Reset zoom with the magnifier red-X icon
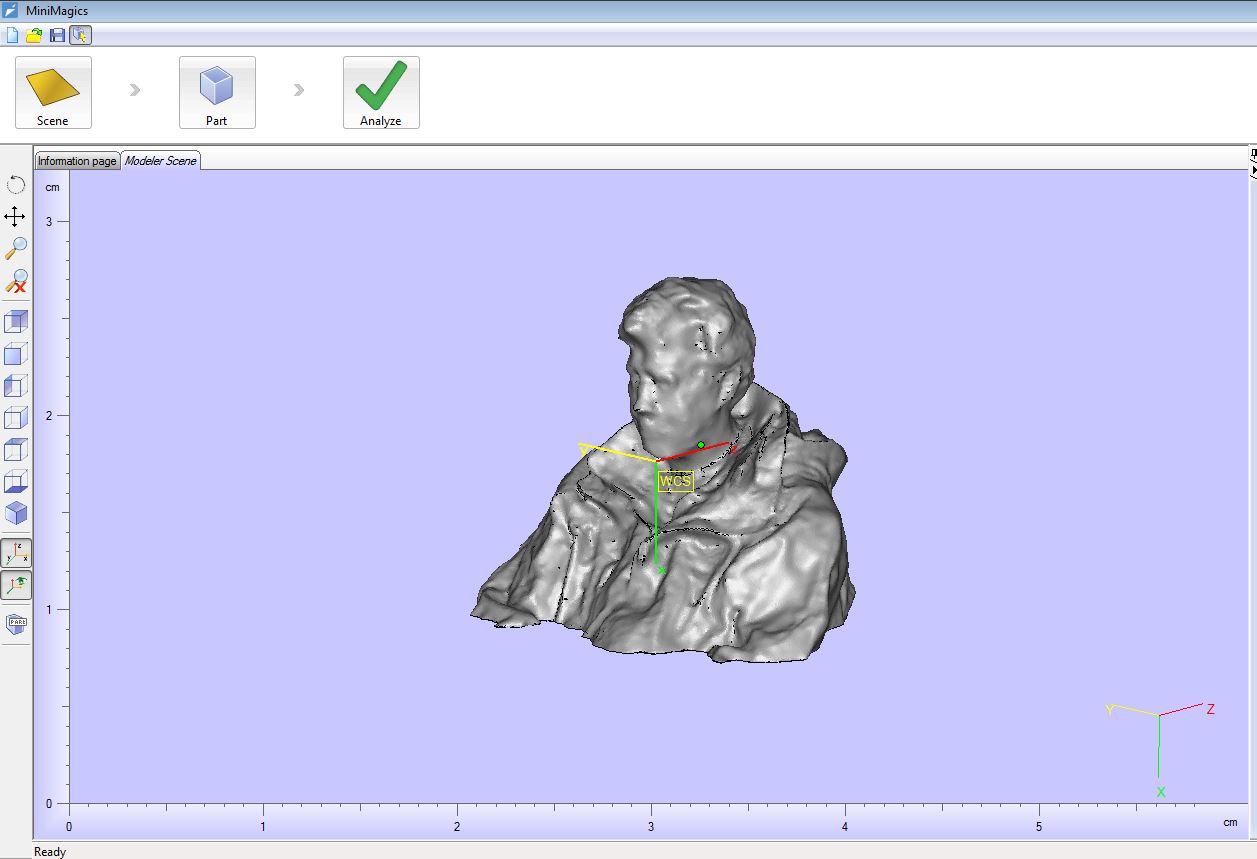This screenshot has height=859, width=1257. click(x=16, y=280)
